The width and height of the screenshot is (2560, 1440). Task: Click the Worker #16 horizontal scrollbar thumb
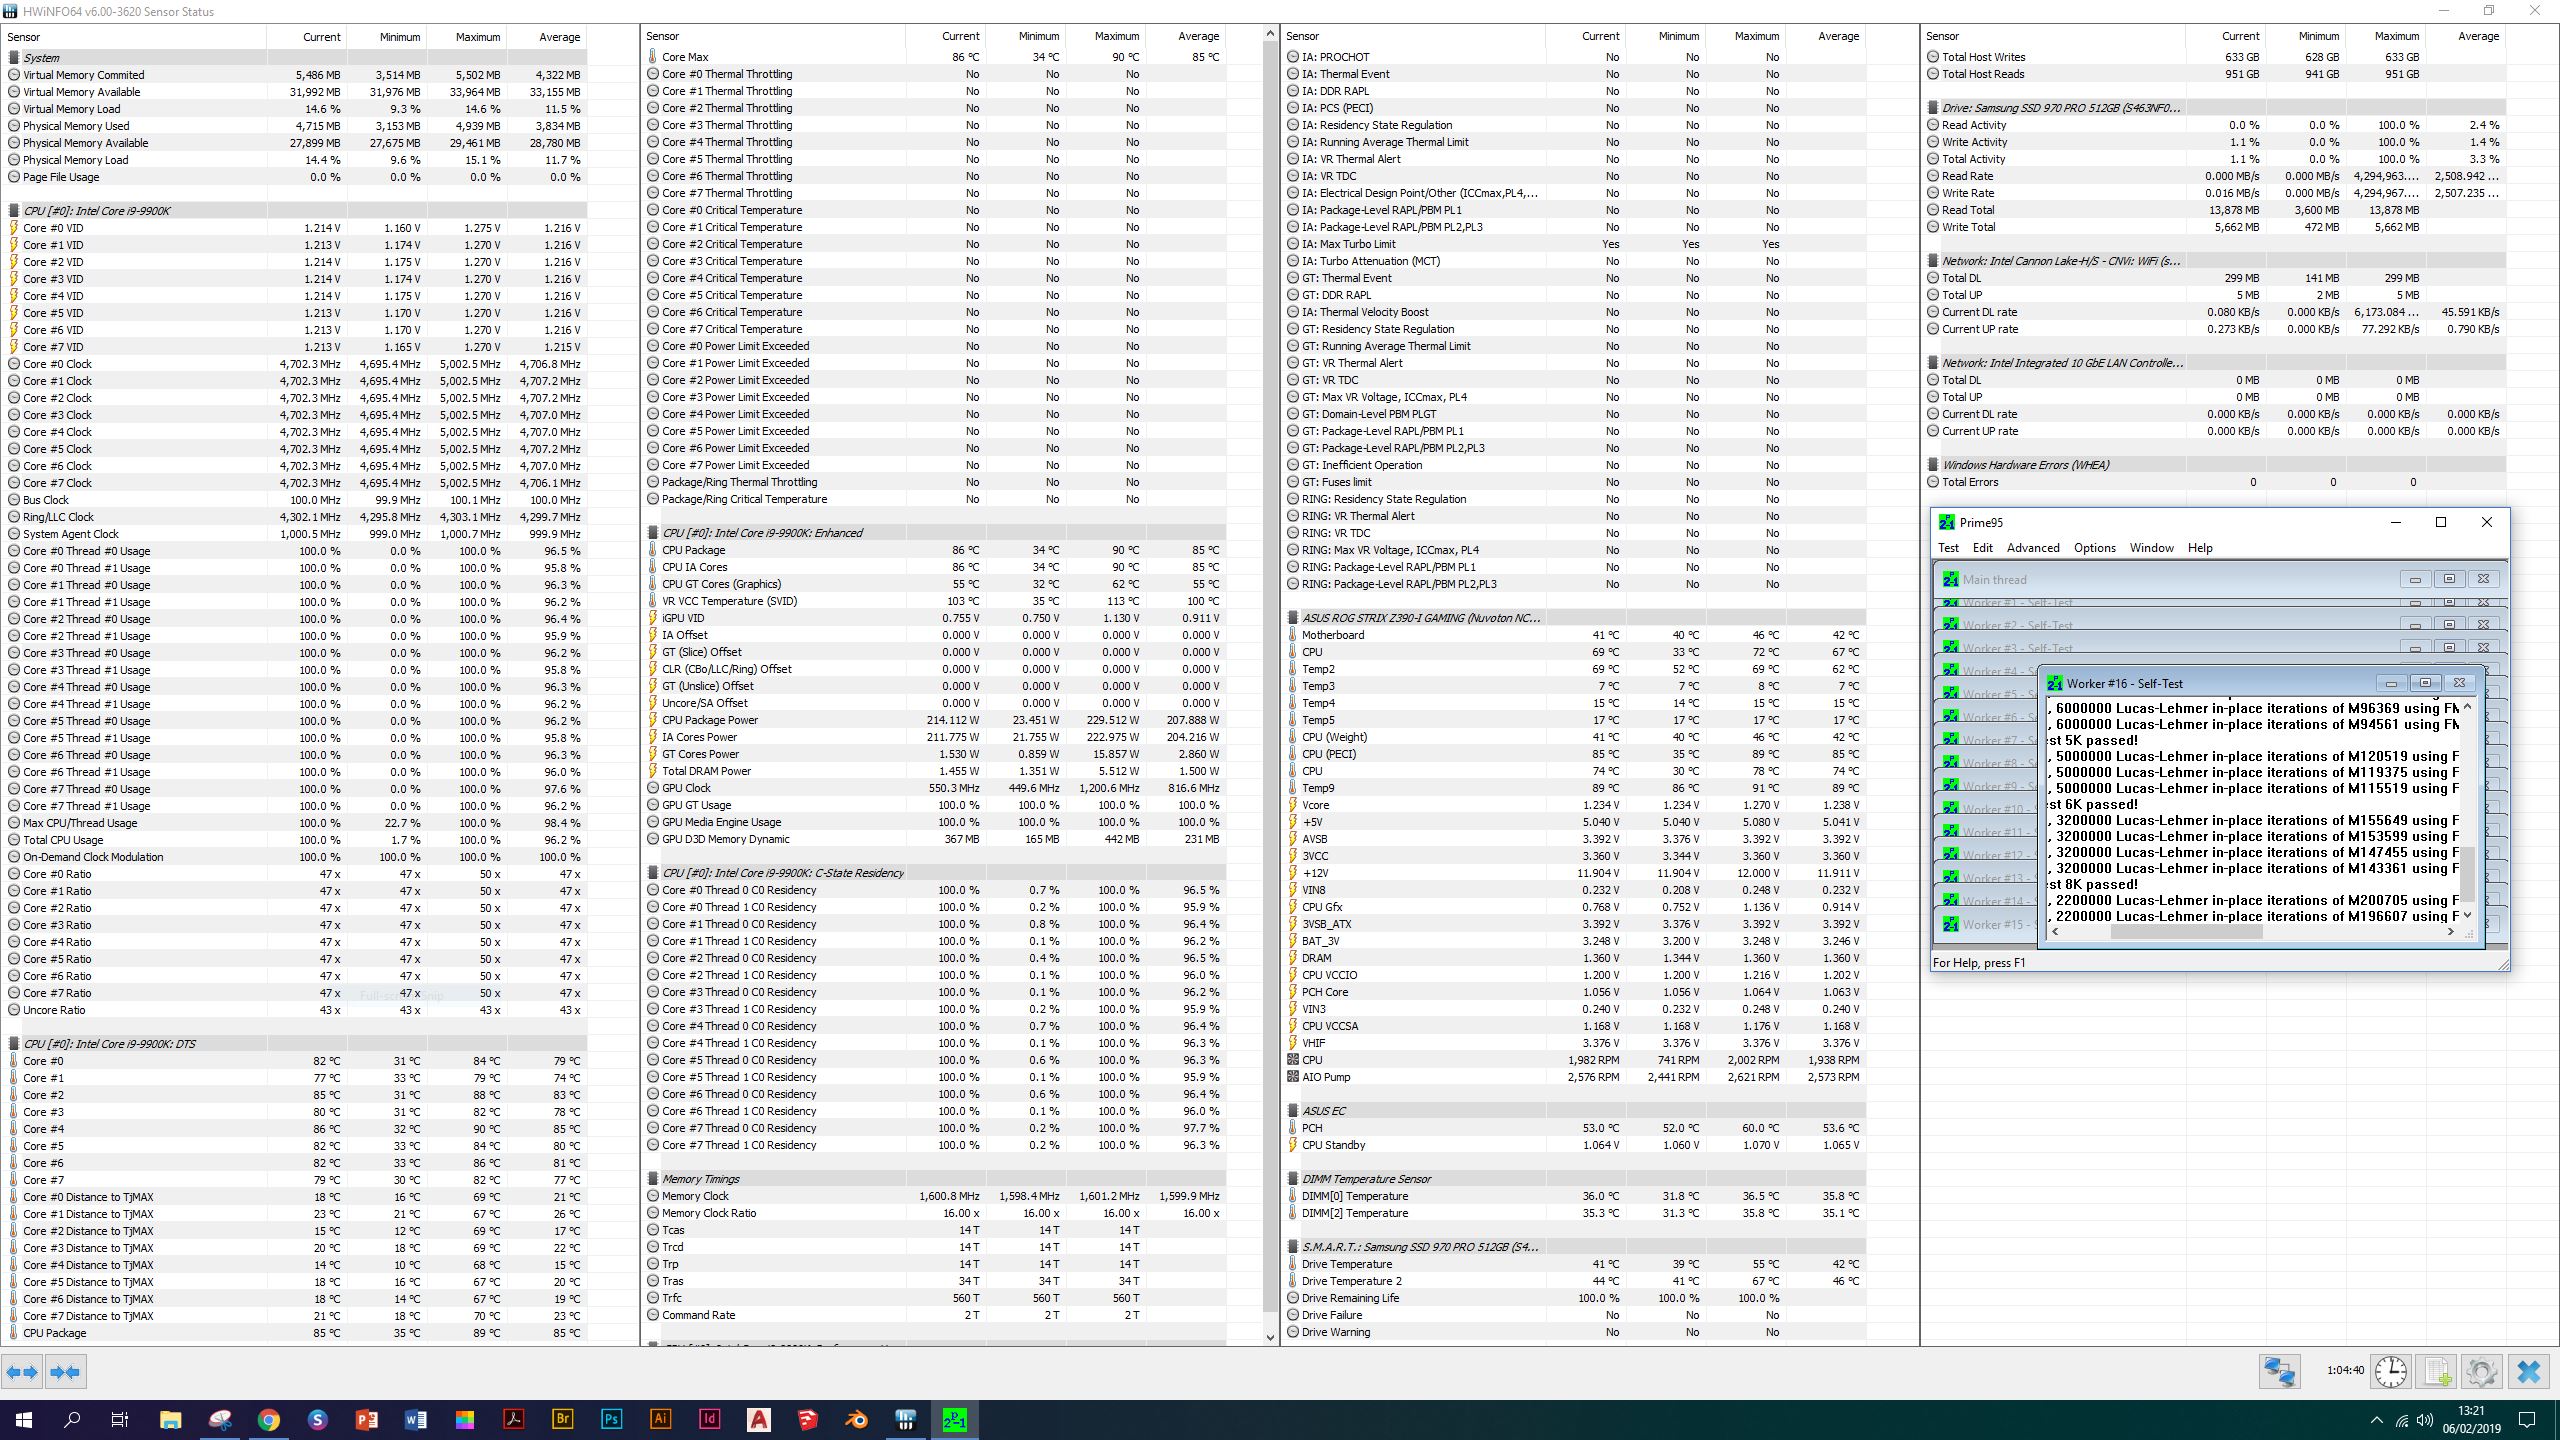[x=2186, y=931]
